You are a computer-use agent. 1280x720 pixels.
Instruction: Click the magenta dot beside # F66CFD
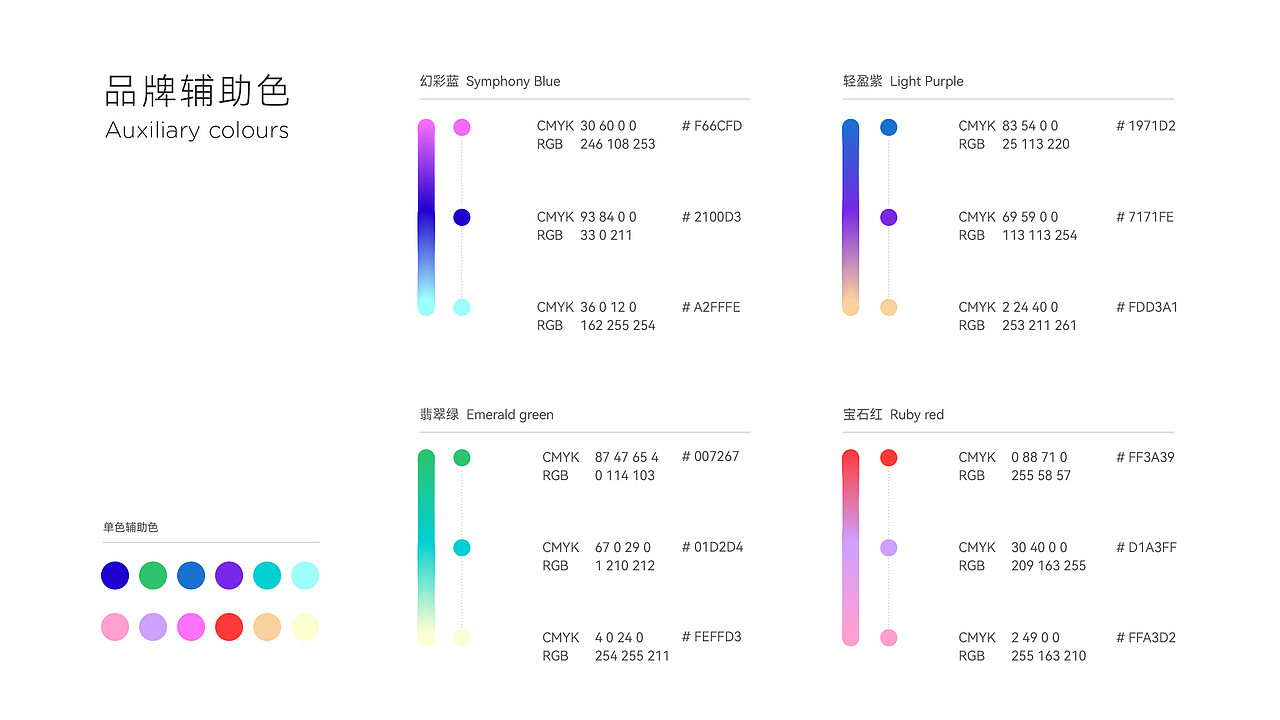coord(461,127)
